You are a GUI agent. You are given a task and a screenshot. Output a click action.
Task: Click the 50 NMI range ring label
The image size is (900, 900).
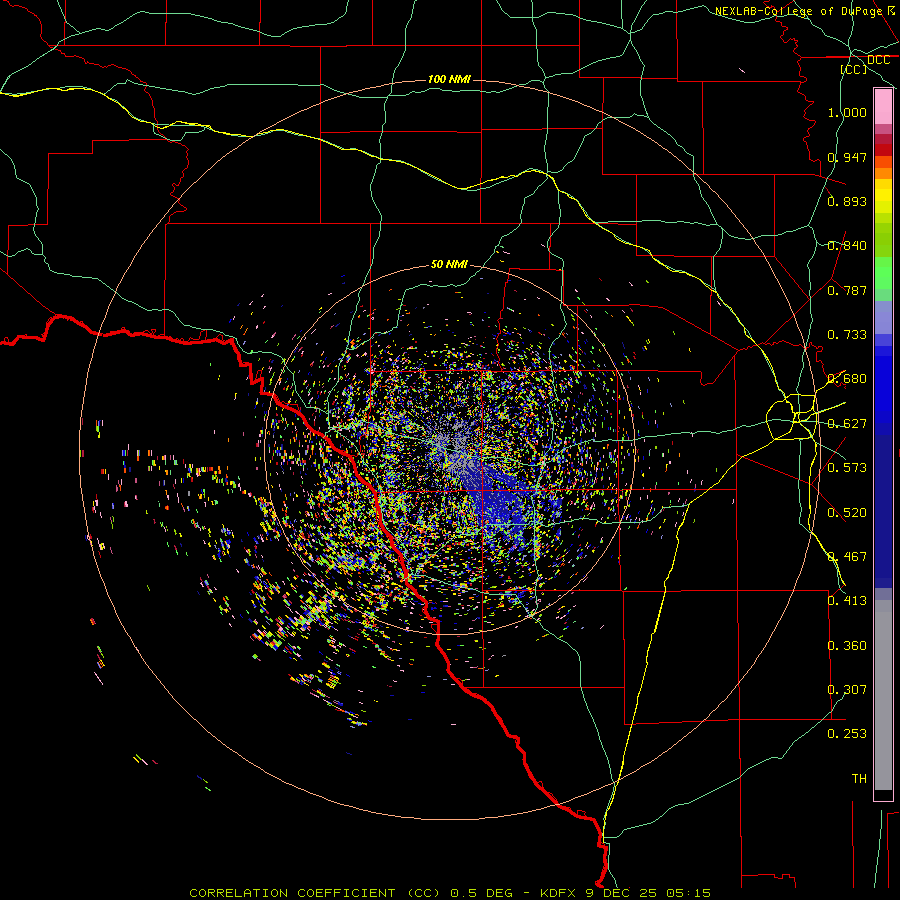point(449,265)
